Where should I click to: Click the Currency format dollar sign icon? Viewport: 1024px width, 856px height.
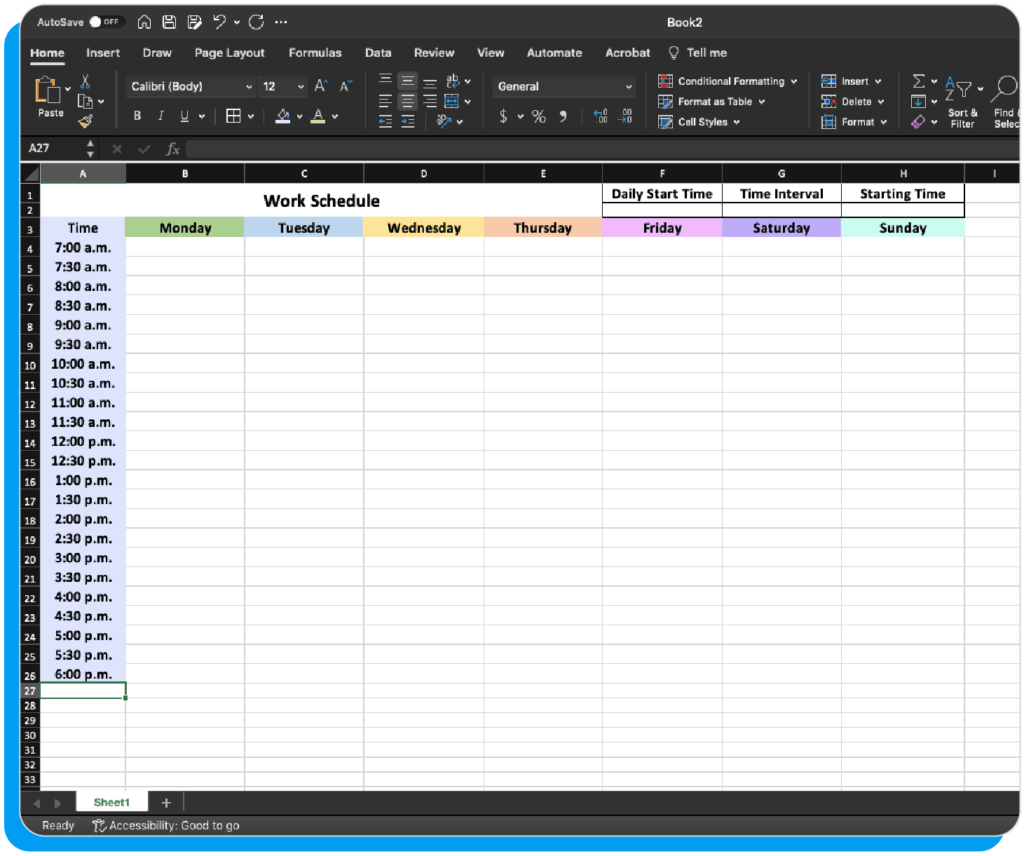(503, 116)
